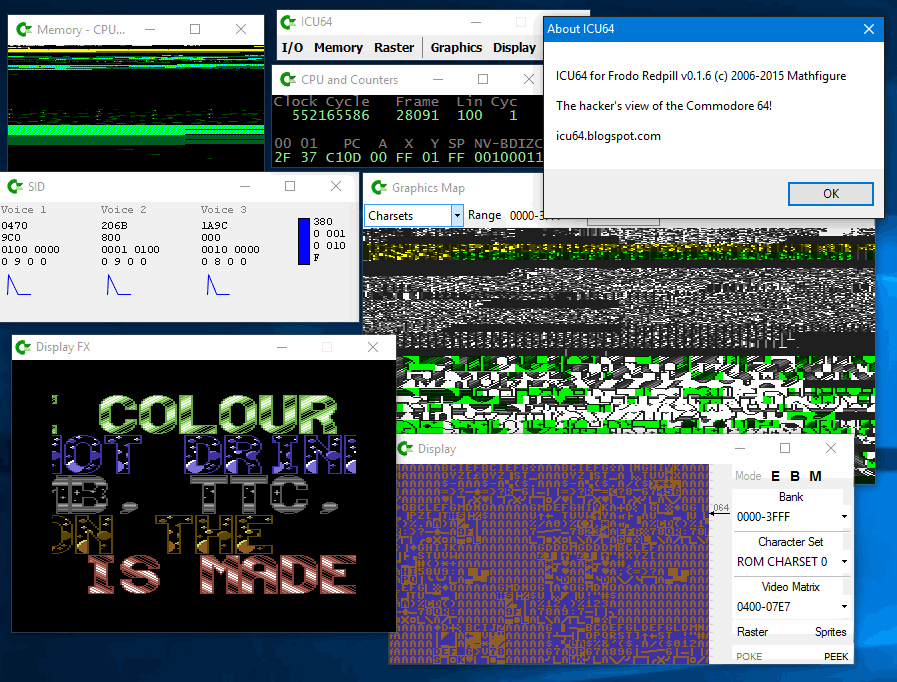Click the Display FX window icon
This screenshot has height=682, width=897.
(23, 347)
